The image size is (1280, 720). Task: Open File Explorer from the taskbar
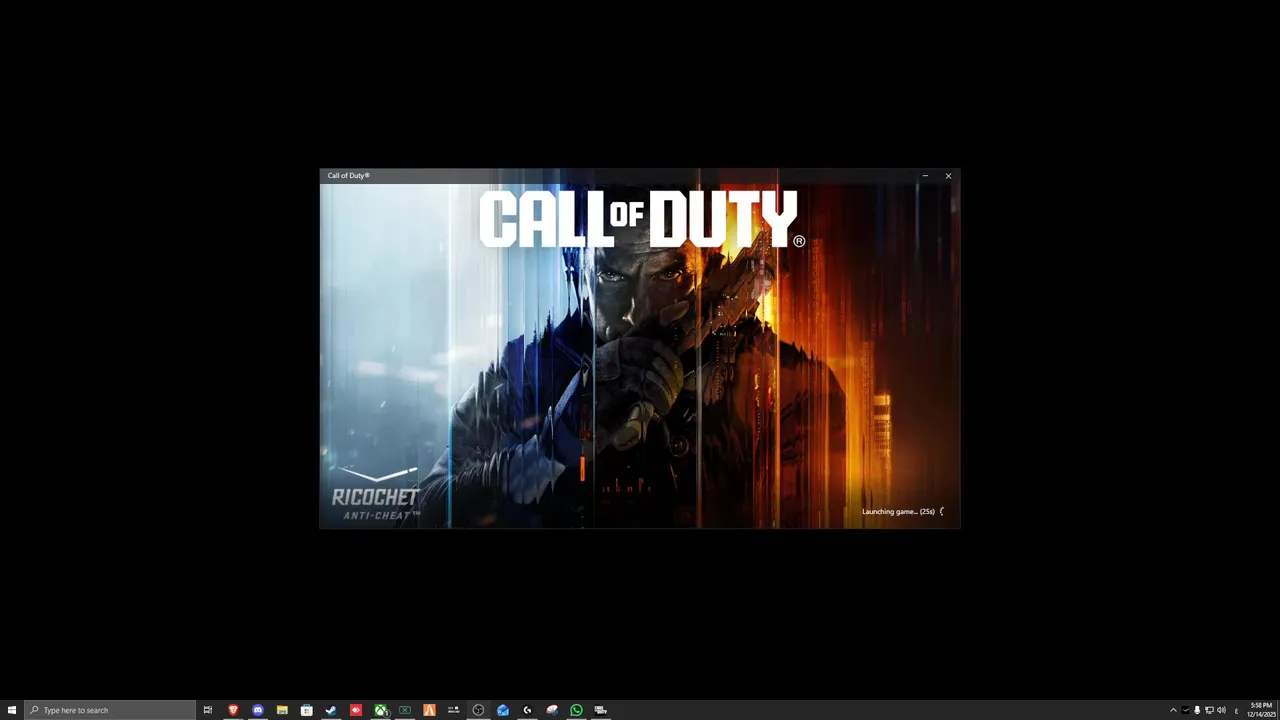pyautogui.click(x=282, y=710)
